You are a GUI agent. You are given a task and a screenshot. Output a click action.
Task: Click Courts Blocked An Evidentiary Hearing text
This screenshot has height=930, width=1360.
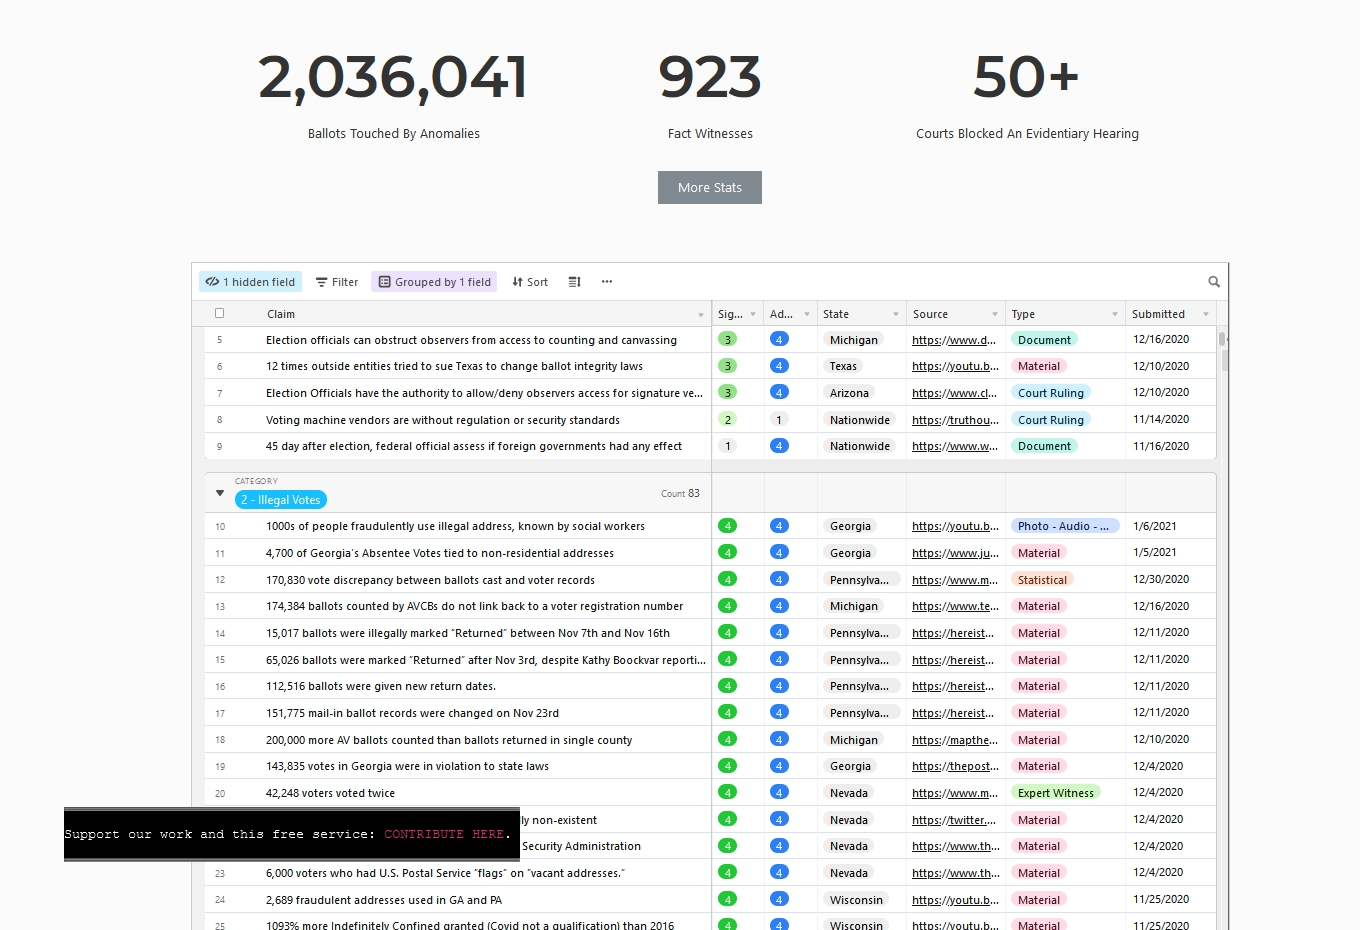coord(1027,134)
